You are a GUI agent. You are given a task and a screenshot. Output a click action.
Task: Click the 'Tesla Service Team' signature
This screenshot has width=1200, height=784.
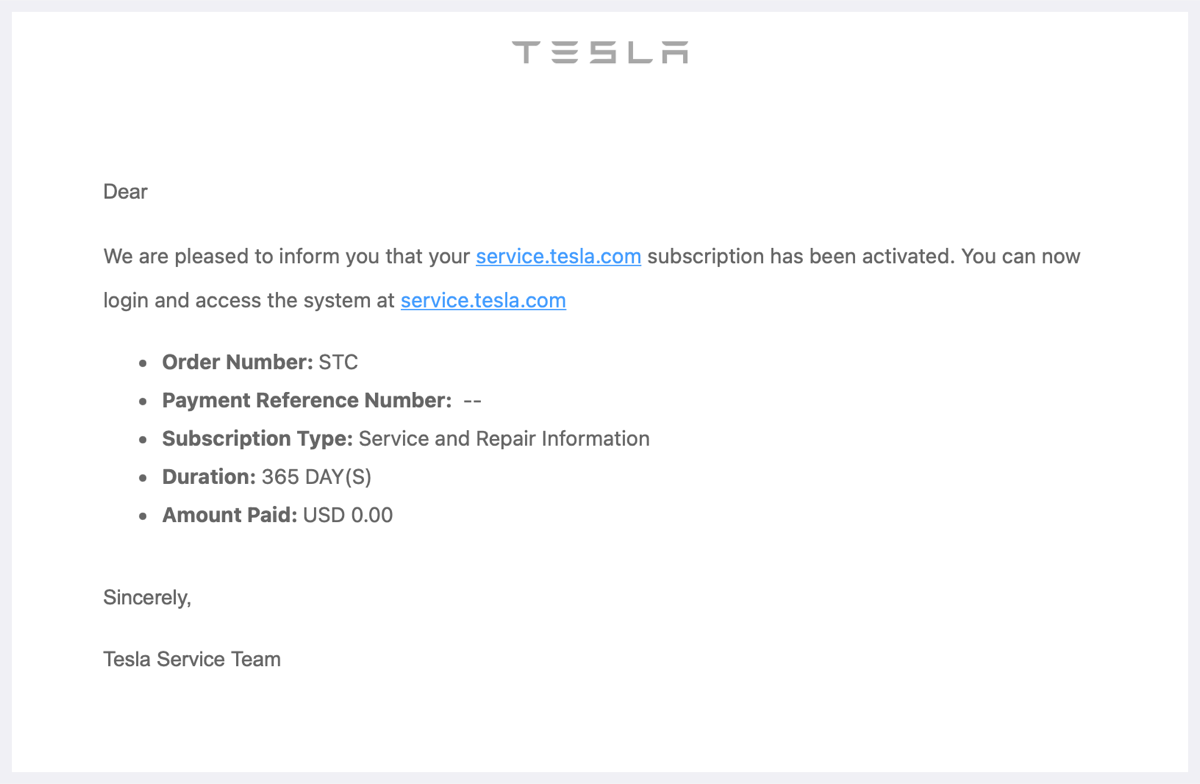[x=192, y=659]
